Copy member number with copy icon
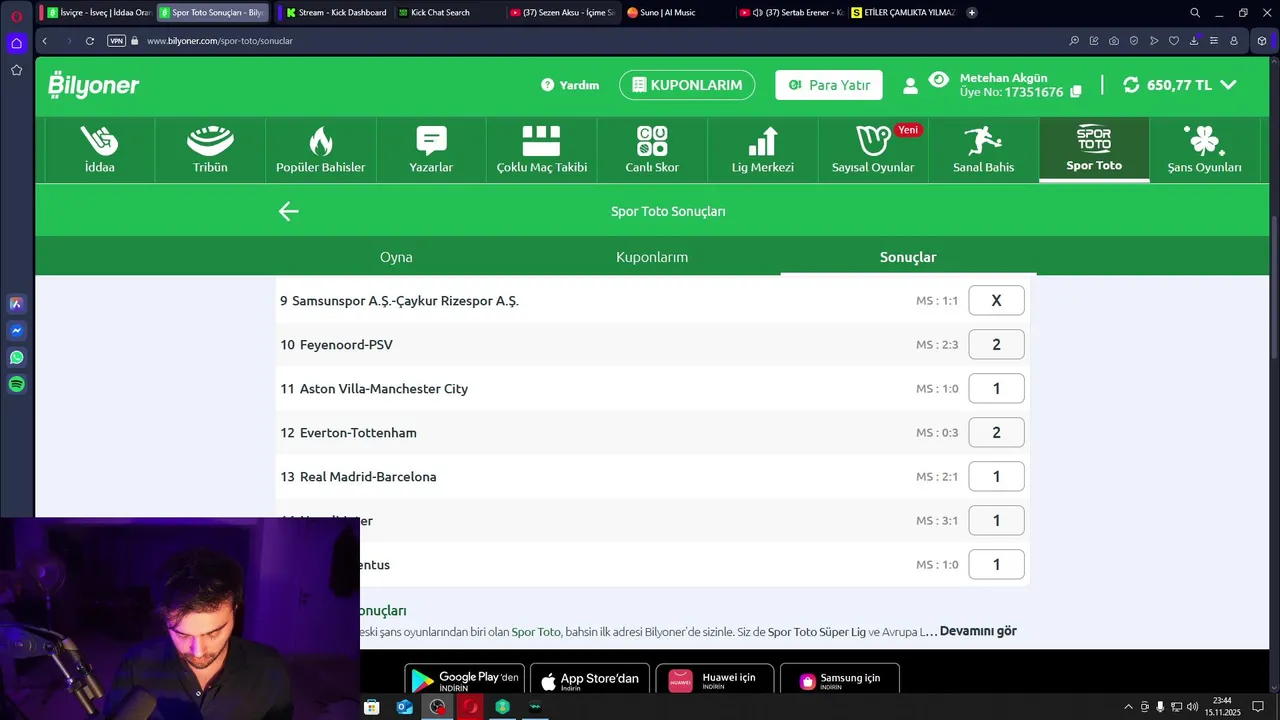1280x720 pixels. [1076, 92]
